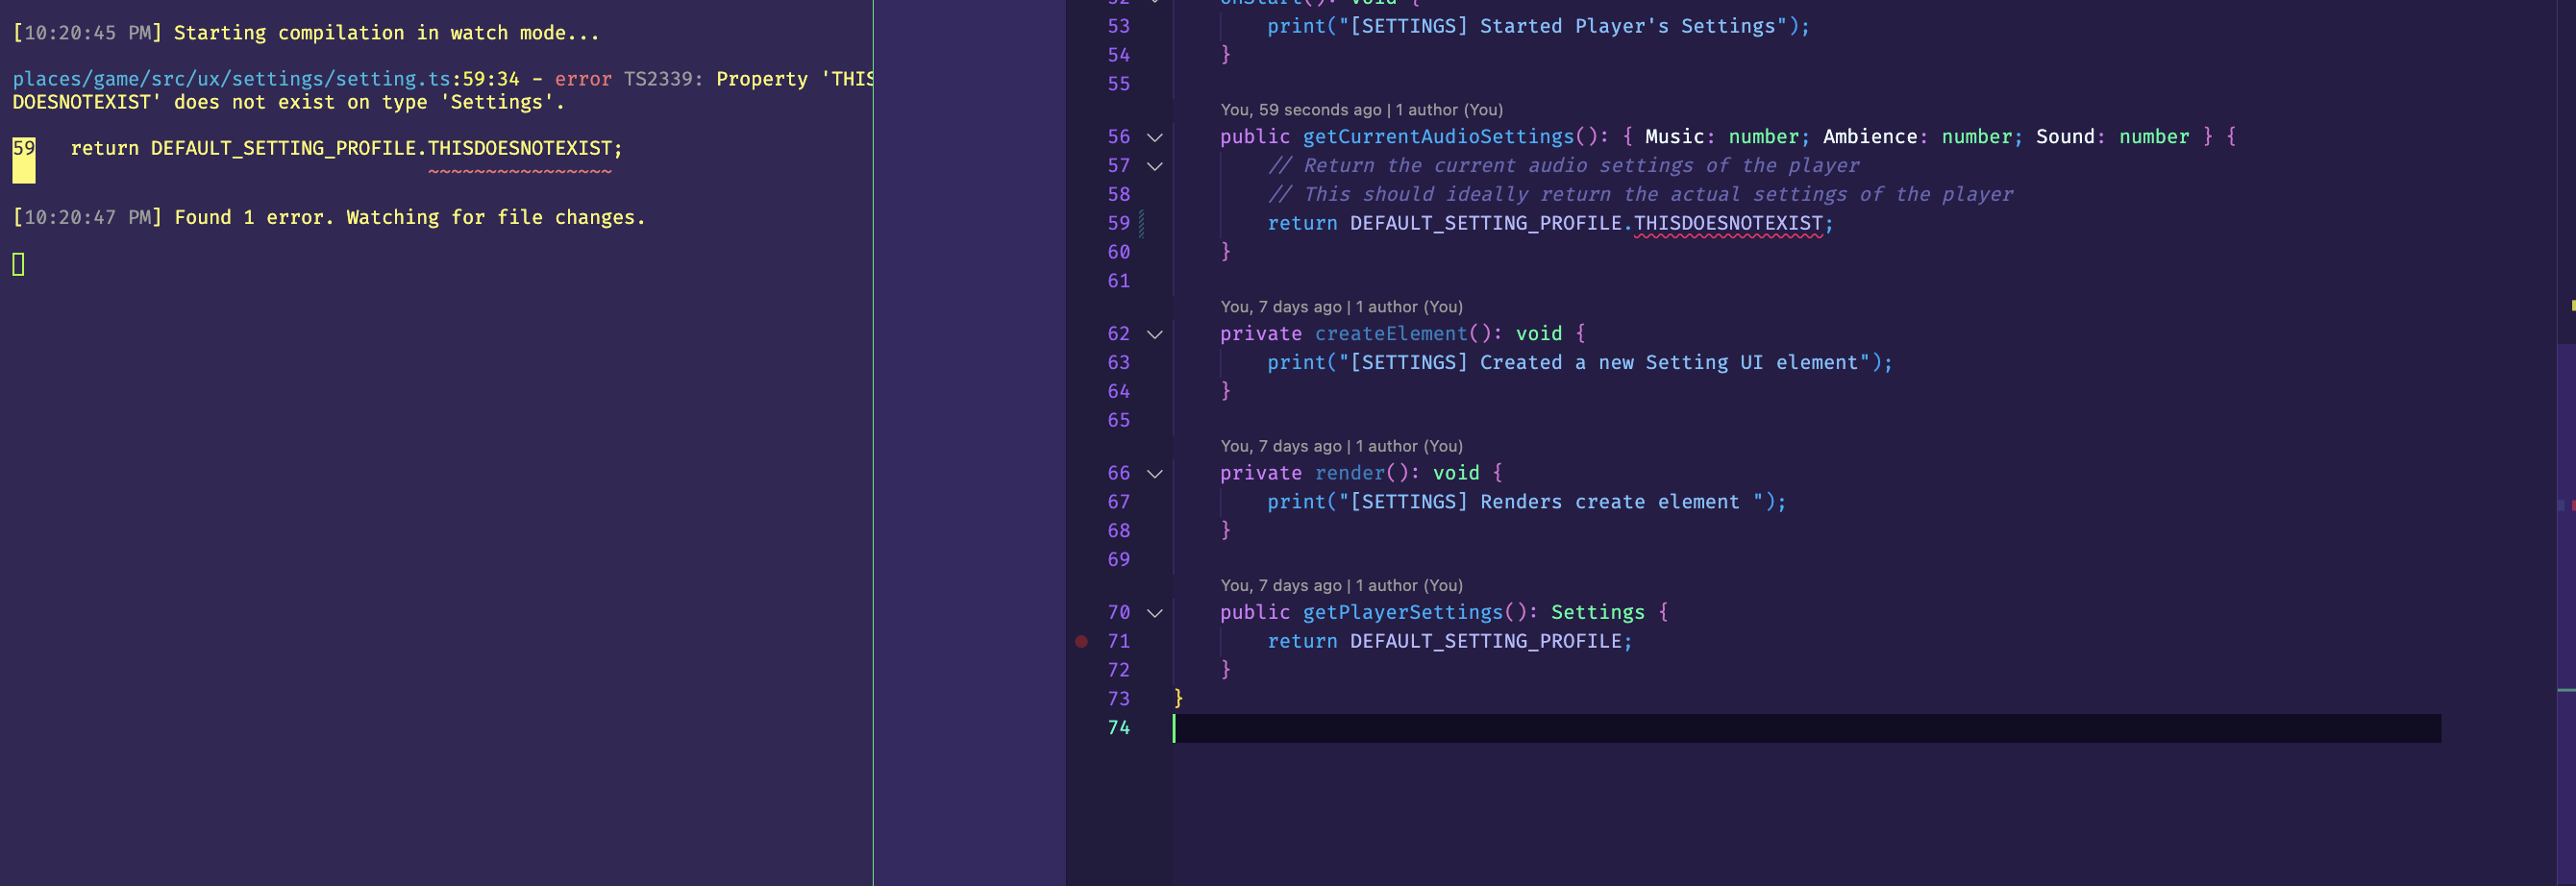Click the comment on line 58
Screen dimensions: 2576x886
pos(1640,195)
